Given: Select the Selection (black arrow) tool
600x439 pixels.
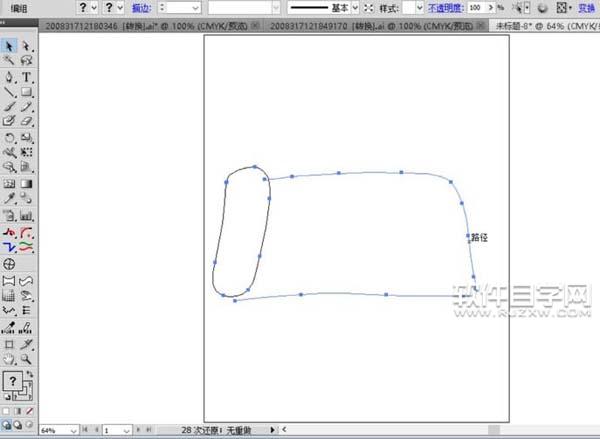Looking at the screenshot, I should (x=9, y=46).
